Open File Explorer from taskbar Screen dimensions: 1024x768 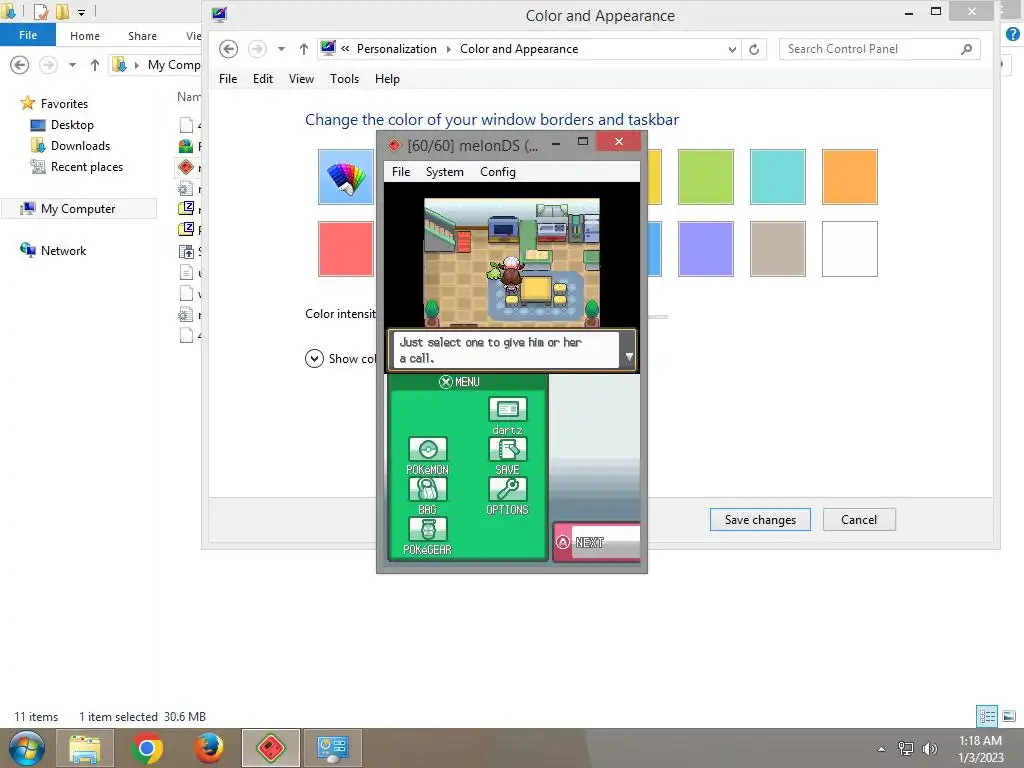(x=85, y=748)
